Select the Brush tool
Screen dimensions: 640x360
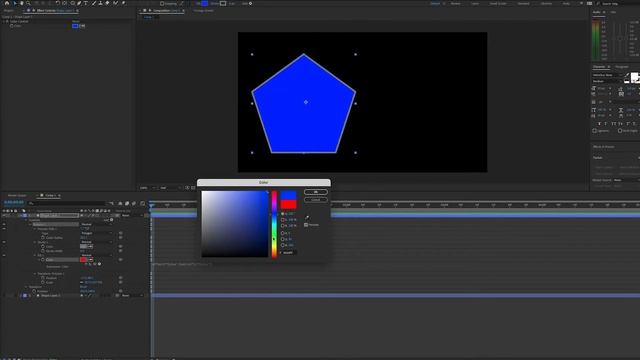(x=93, y=3)
